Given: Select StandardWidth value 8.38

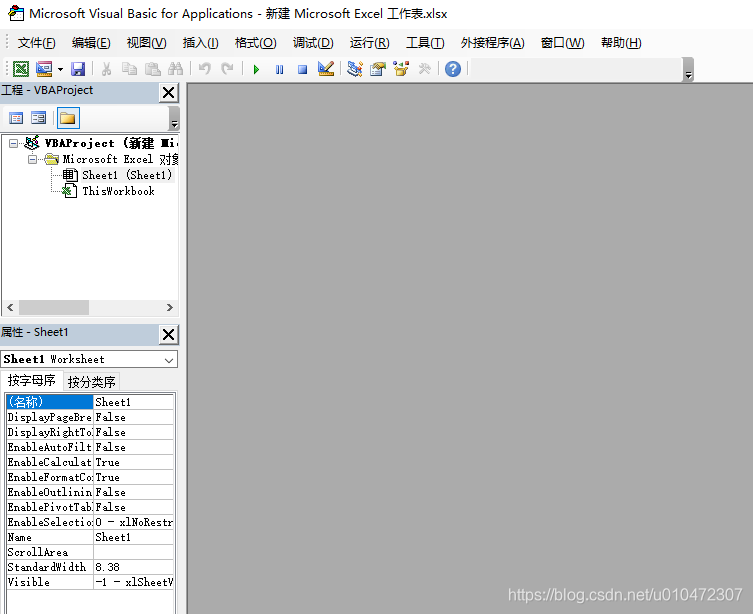Looking at the screenshot, I should (x=134, y=567).
